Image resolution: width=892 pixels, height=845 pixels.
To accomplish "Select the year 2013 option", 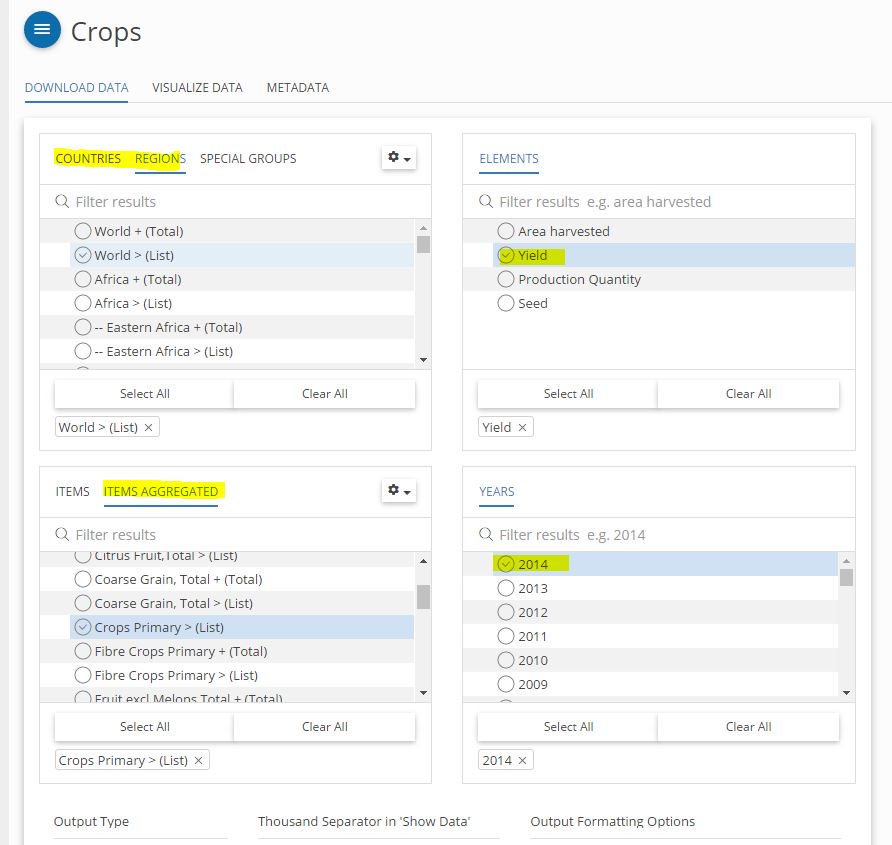I will tap(506, 588).
